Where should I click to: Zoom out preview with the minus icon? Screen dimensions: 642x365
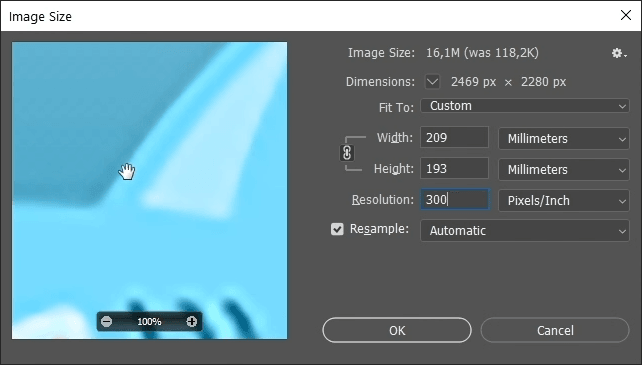106,322
